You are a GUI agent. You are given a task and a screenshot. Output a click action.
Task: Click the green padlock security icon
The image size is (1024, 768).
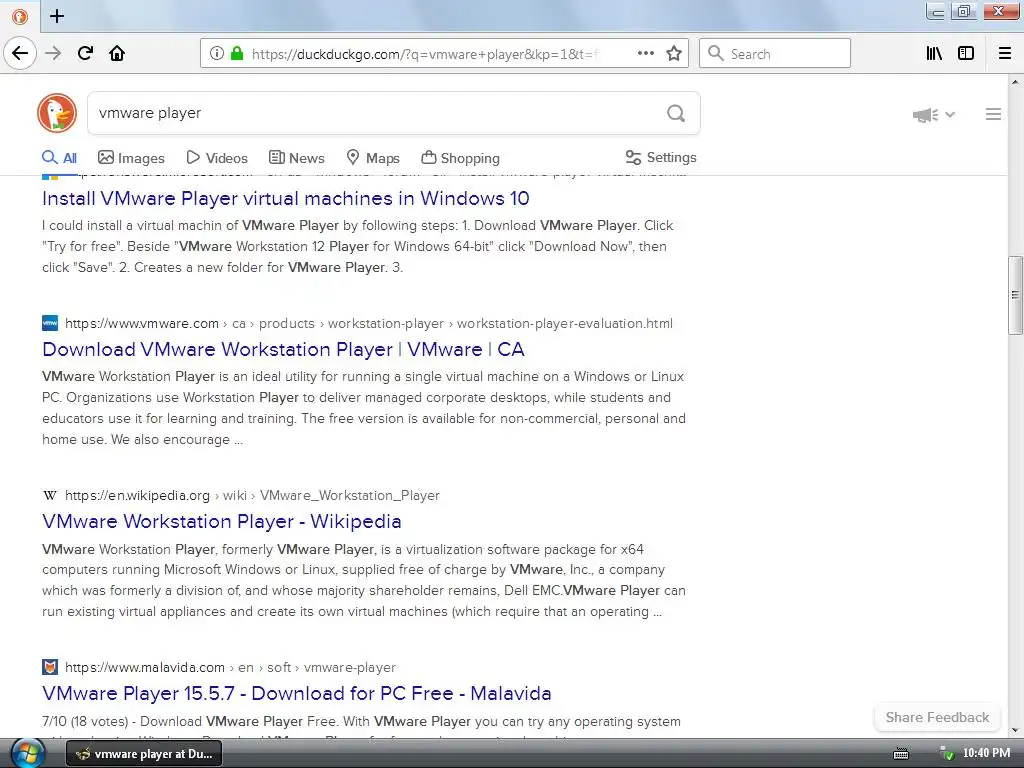(x=236, y=53)
